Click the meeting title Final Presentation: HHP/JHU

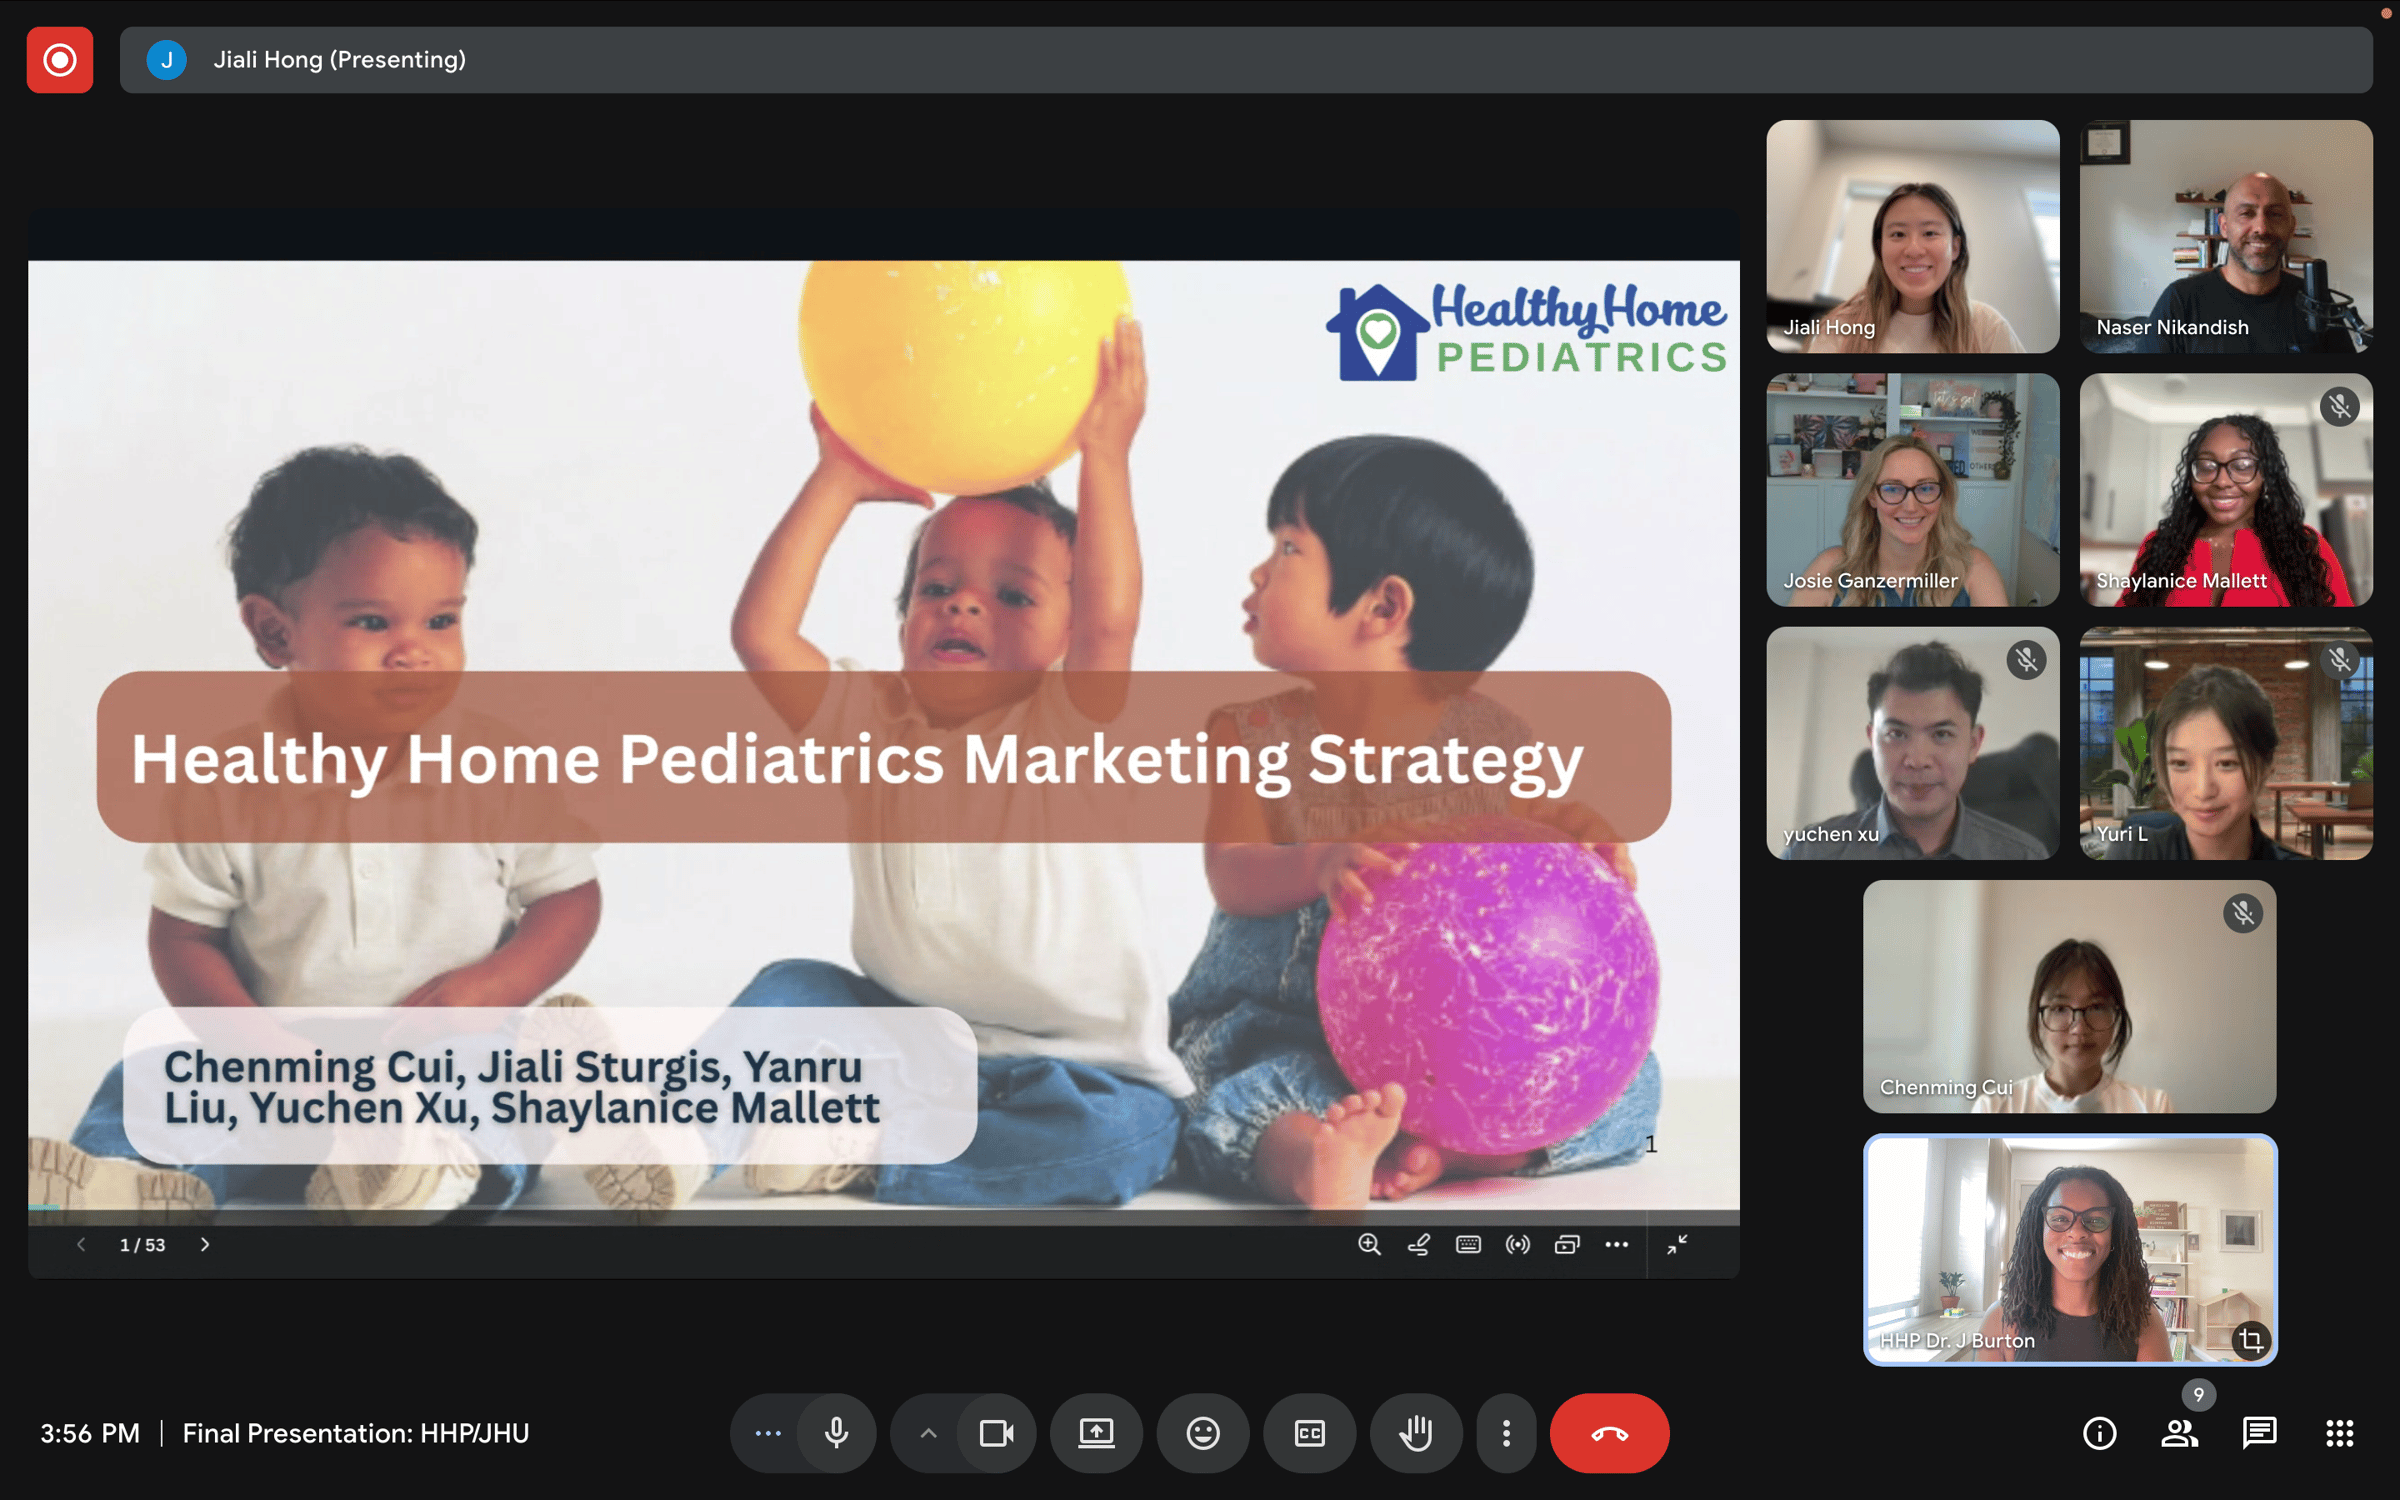tap(355, 1433)
